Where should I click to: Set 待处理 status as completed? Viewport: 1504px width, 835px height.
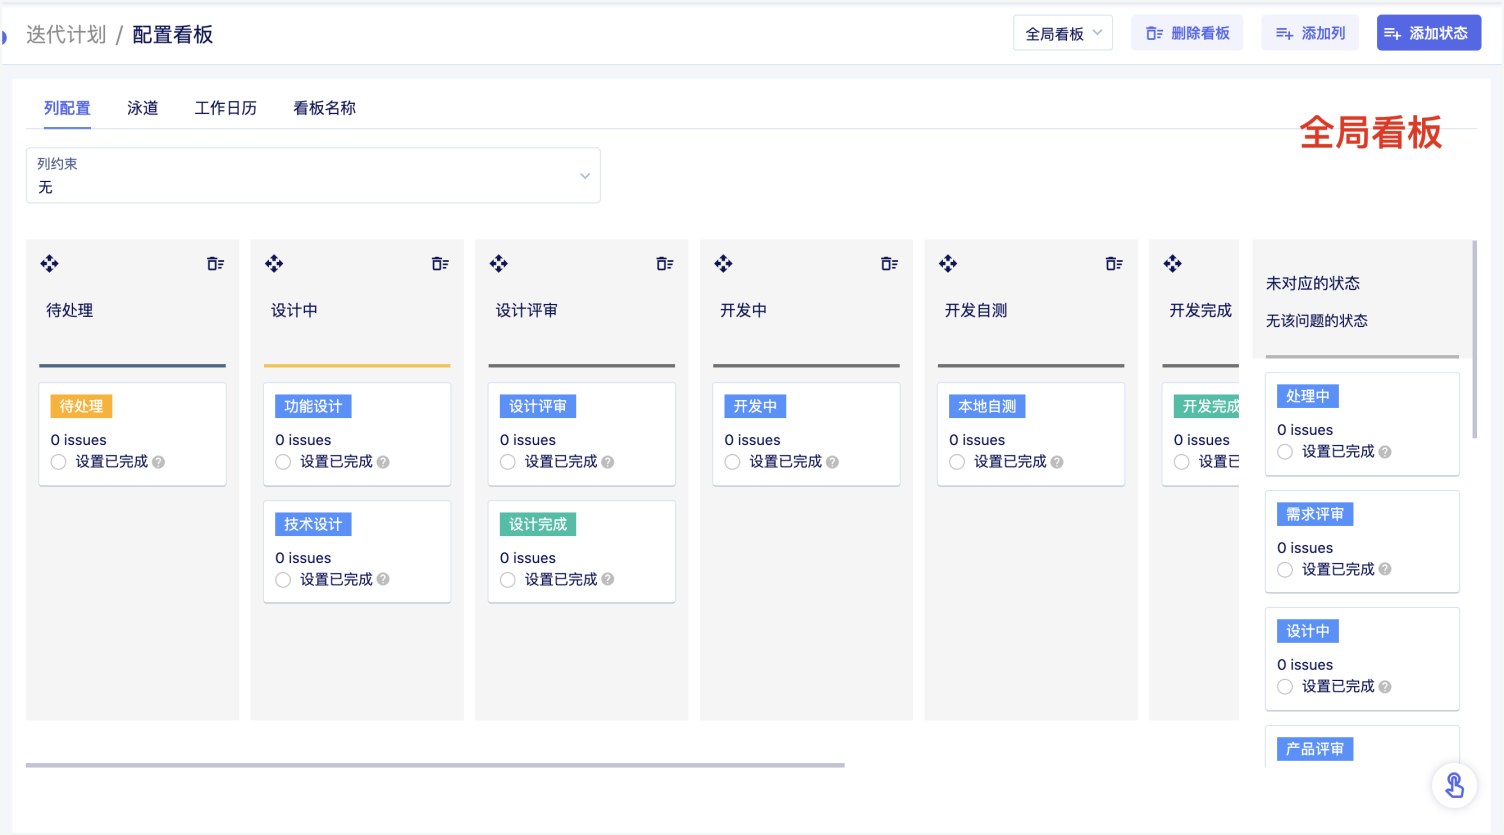tap(59, 462)
